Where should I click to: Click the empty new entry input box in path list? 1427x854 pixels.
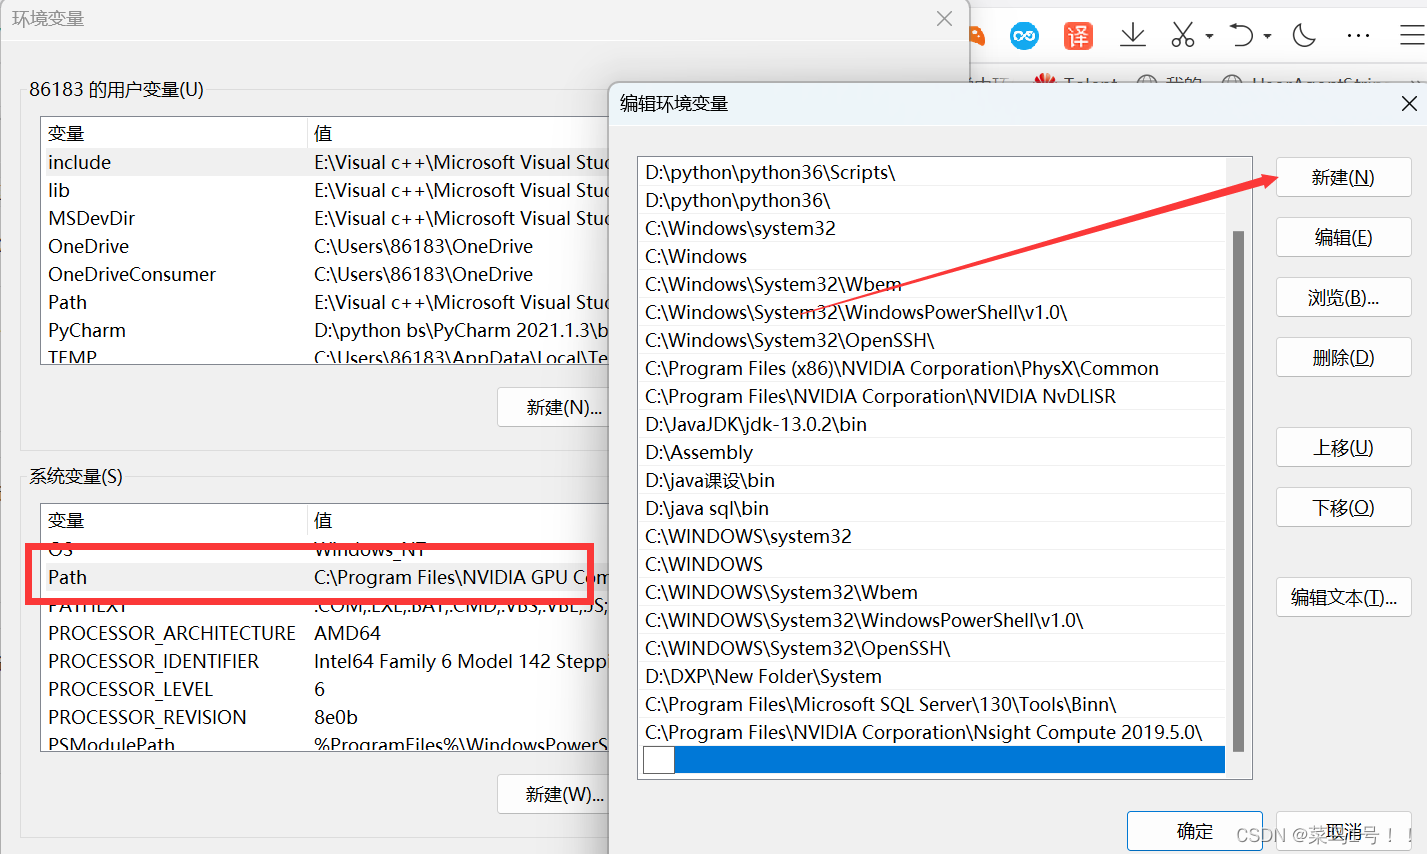click(659, 760)
